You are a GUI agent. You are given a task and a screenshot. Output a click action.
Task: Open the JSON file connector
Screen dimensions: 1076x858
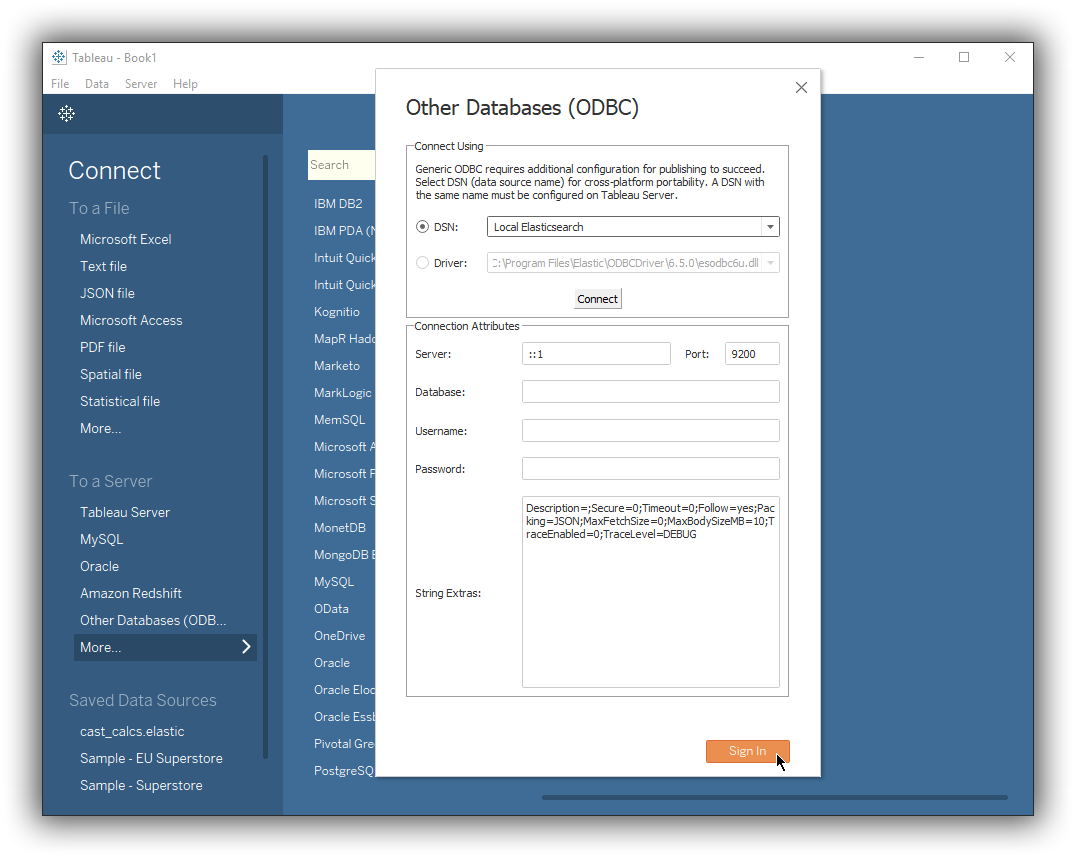[107, 293]
